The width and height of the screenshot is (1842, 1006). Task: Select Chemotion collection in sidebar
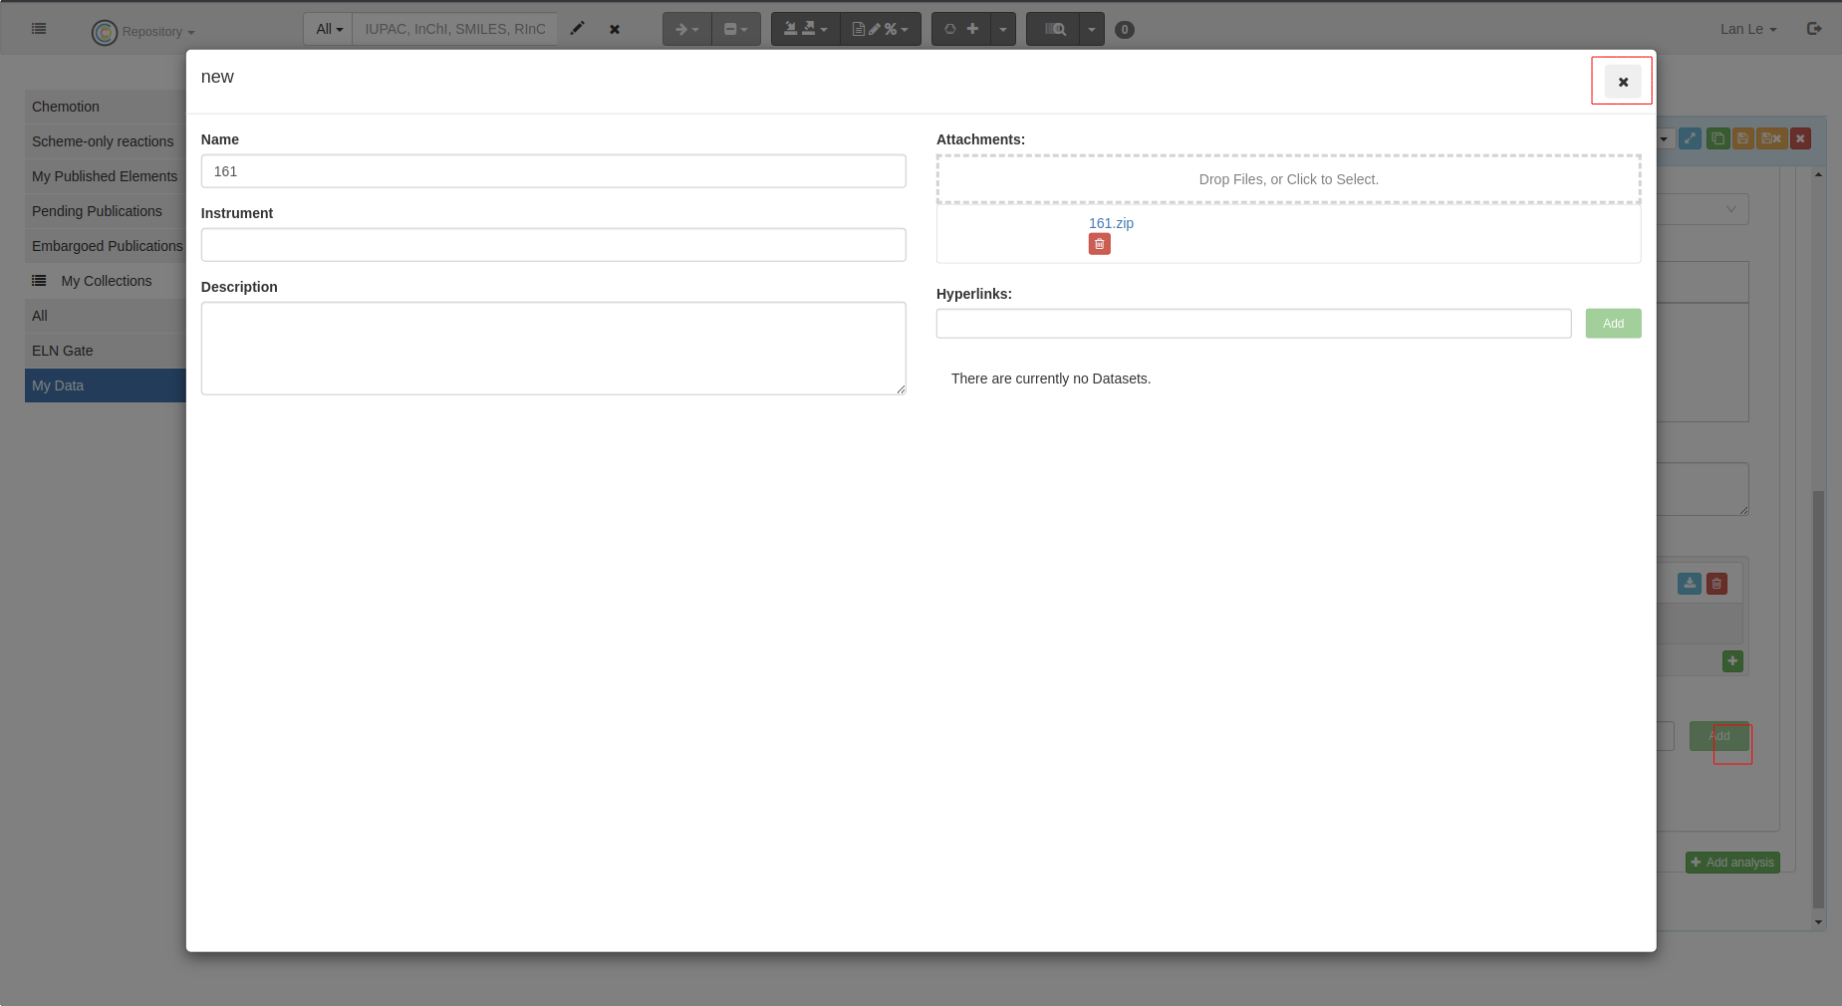[66, 107]
